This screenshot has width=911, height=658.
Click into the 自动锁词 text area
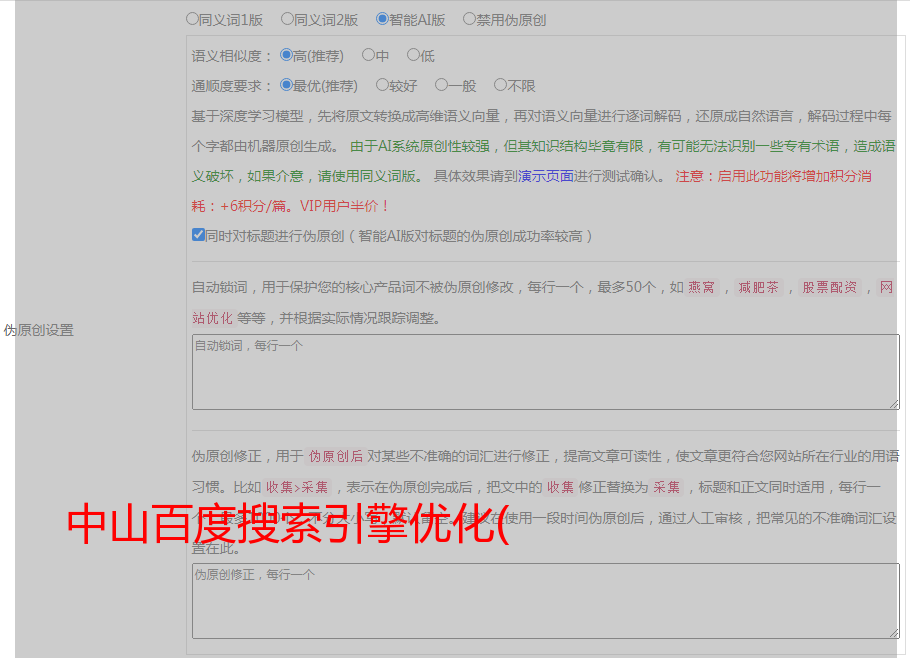(x=546, y=372)
